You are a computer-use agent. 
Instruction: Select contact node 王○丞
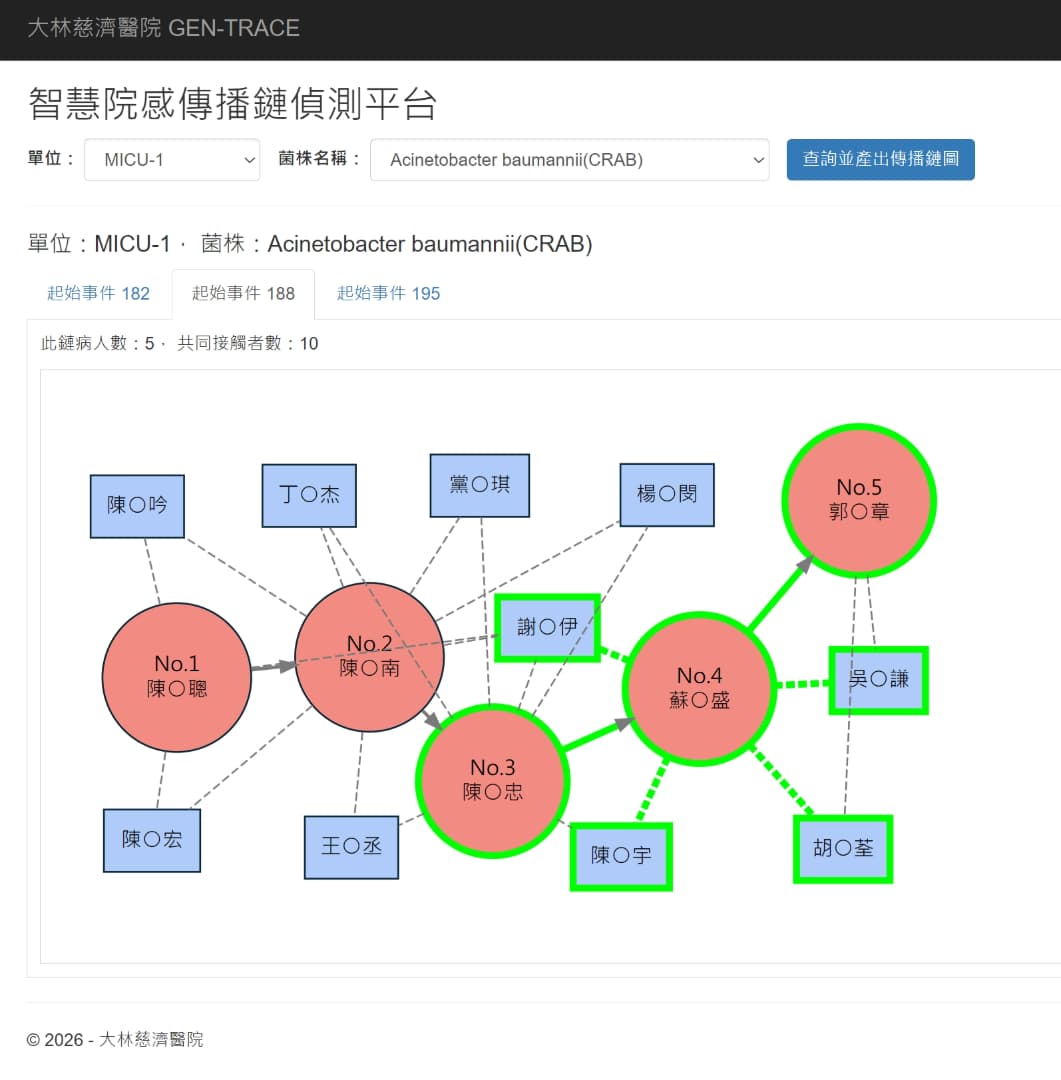pos(351,847)
